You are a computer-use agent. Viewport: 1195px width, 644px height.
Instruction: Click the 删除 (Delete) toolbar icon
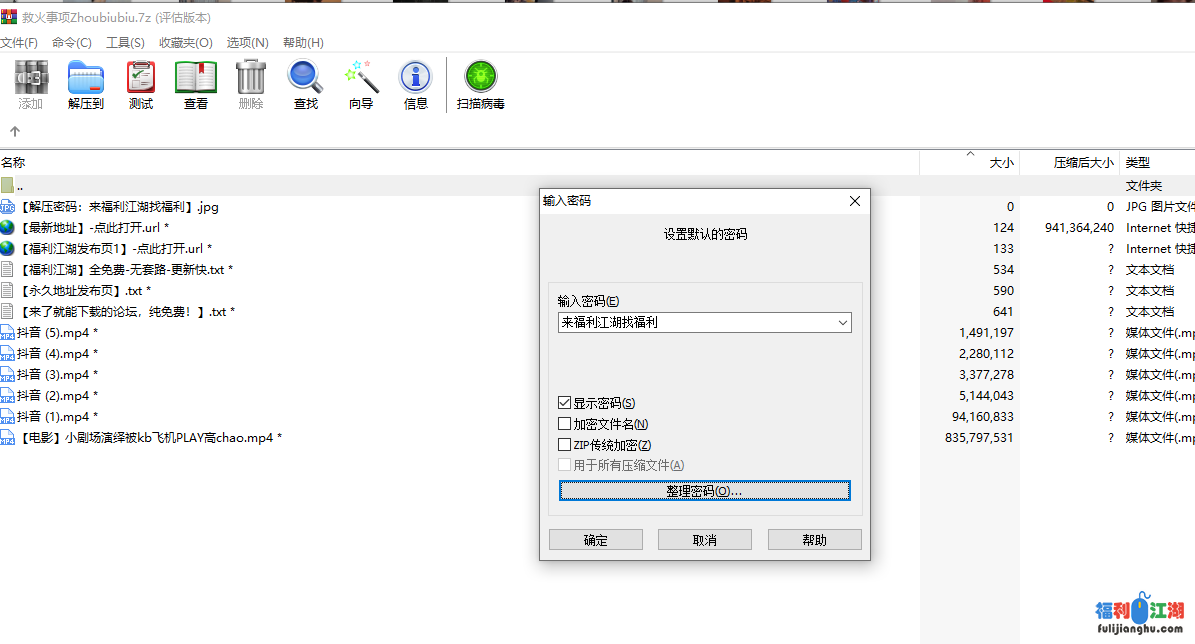click(x=250, y=84)
